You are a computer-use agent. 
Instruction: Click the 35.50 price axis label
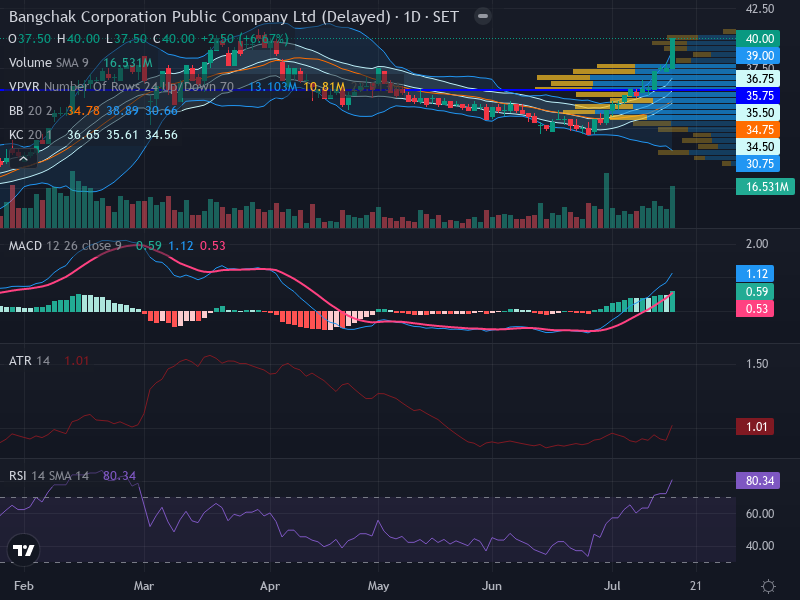pyautogui.click(x=758, y=112)
